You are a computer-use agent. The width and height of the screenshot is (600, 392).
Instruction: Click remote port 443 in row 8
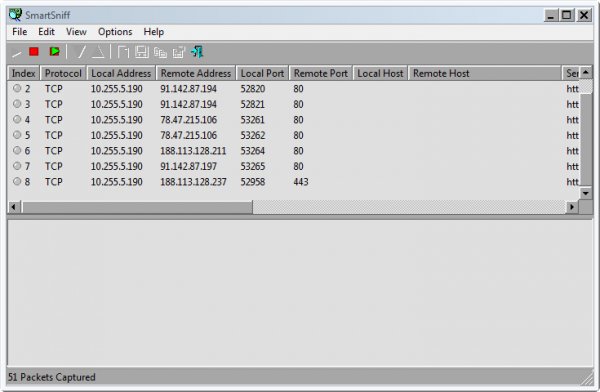(301, 182)
